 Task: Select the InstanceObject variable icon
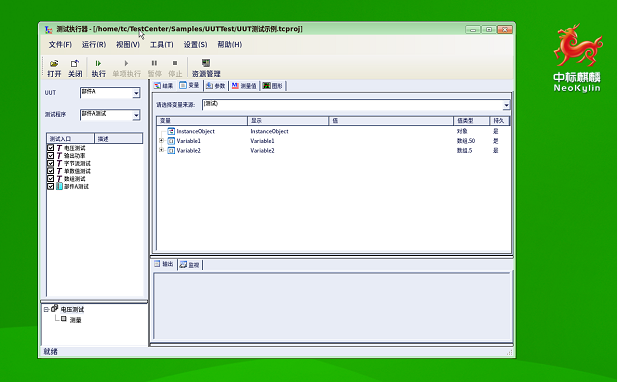click(x=171, y=131)
